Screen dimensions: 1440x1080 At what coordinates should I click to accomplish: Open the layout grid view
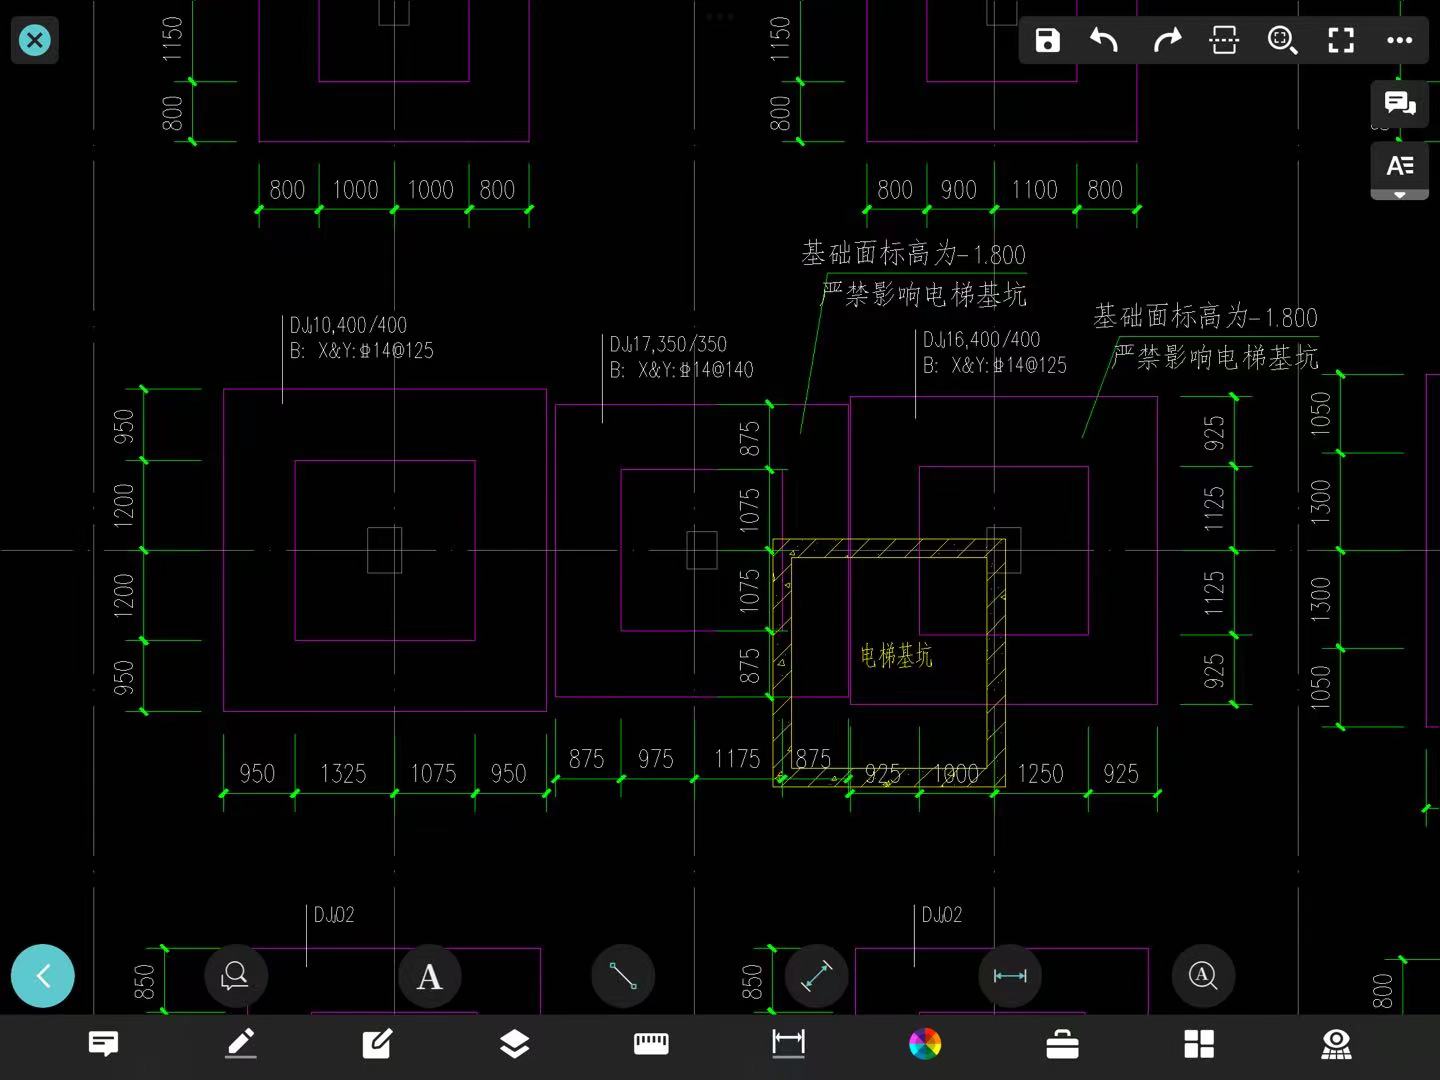[1199, 1044]
